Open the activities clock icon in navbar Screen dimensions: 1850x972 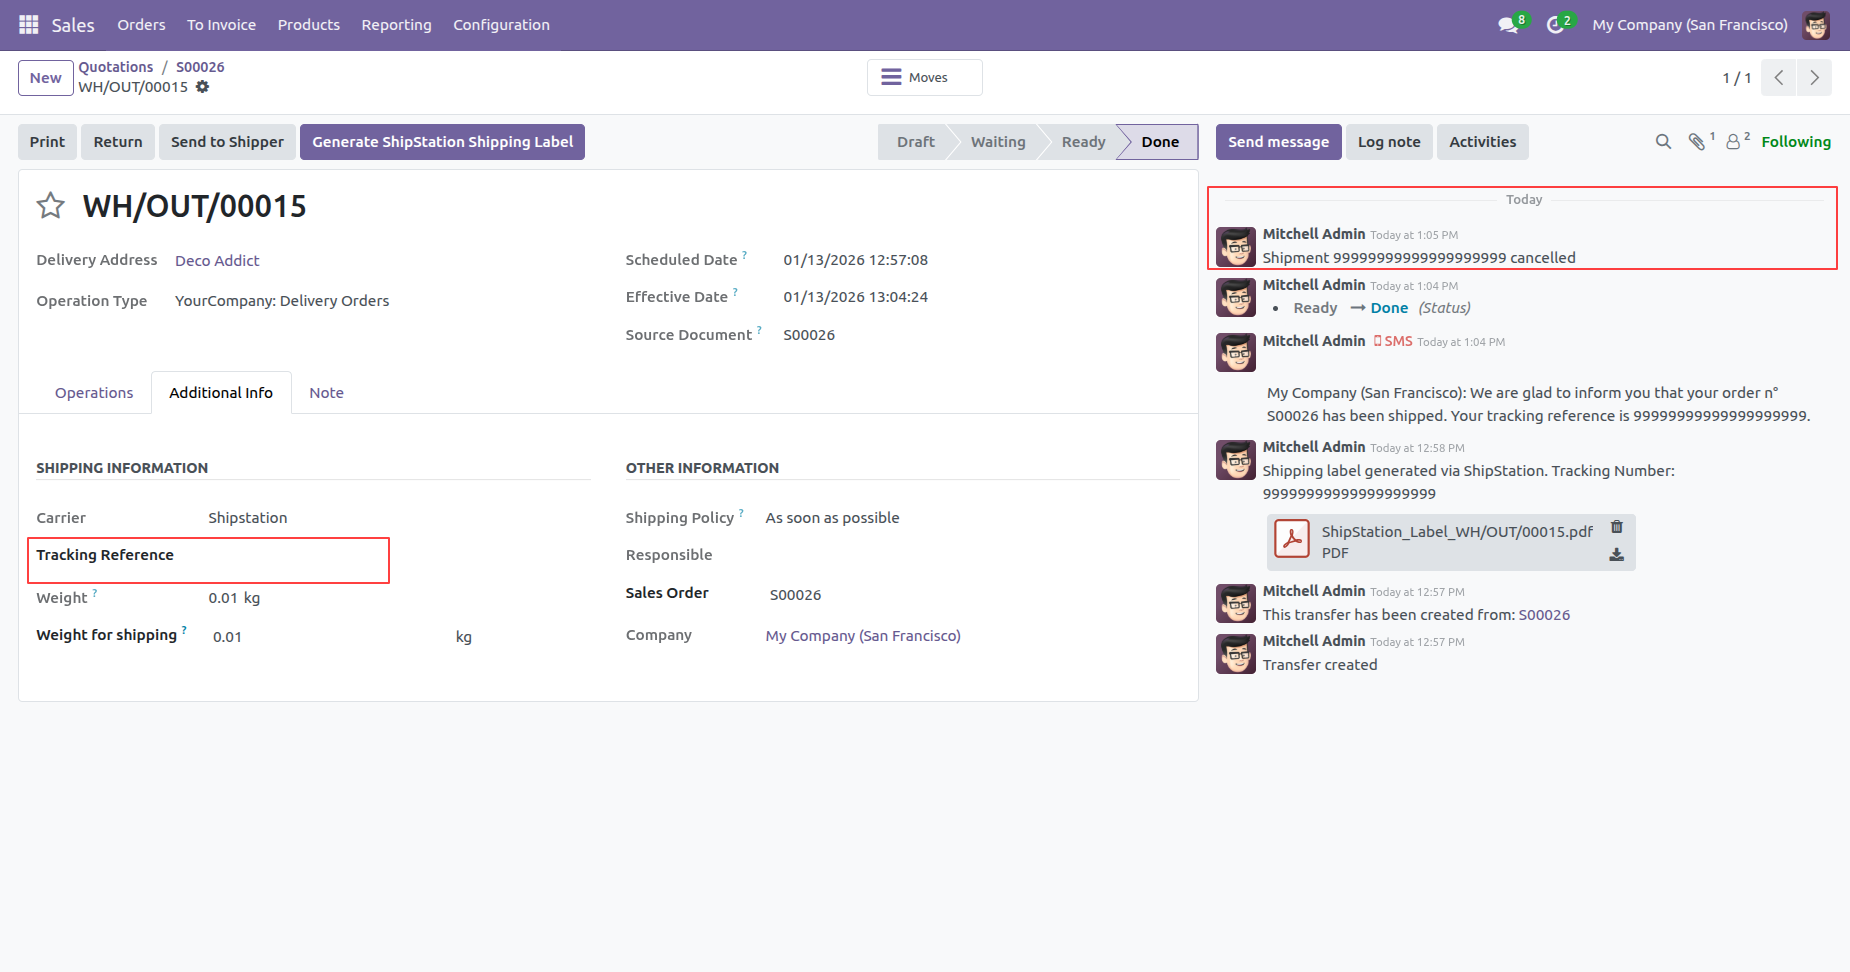click(x=1555, y=25)
